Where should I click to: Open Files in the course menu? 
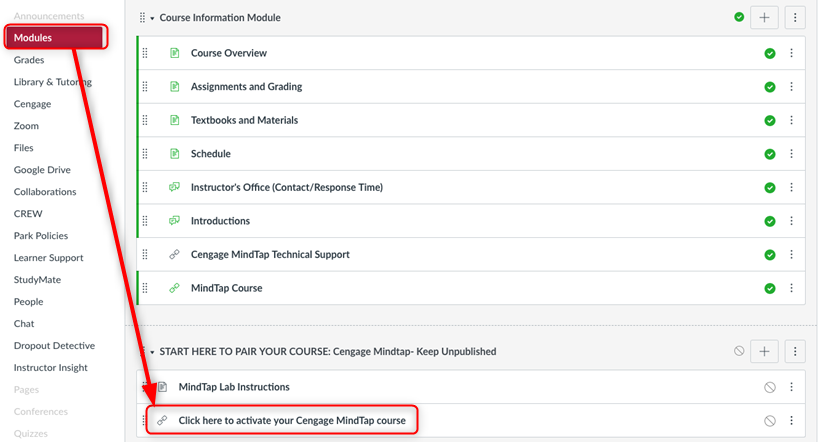pyautogui.click(x=23, y=148)
